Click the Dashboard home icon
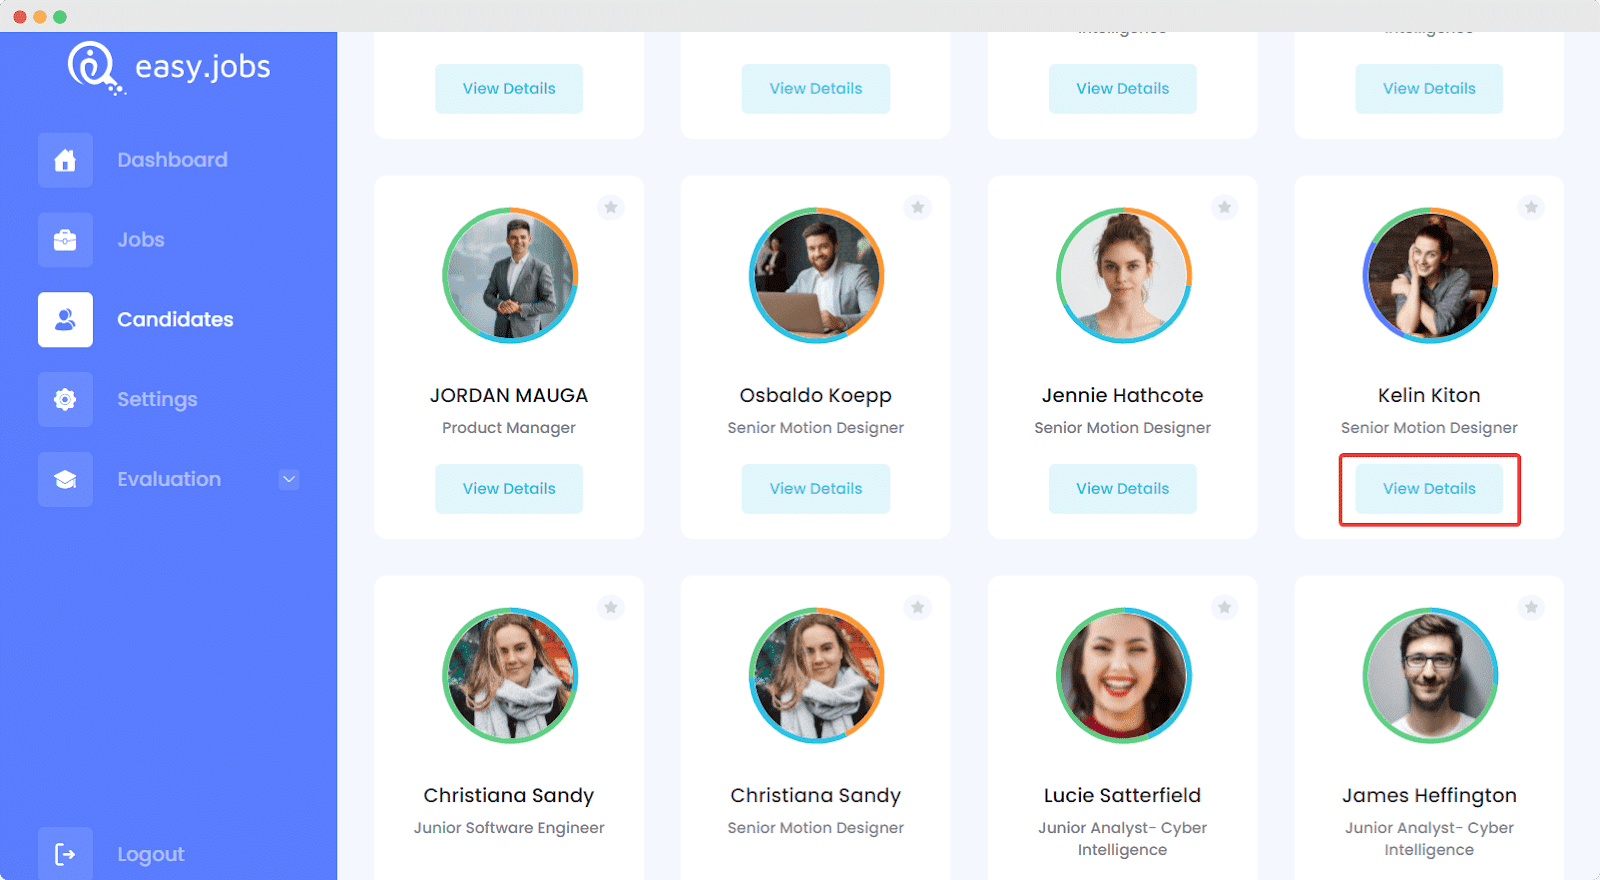 pyautogui.click(x=65, y=160)
